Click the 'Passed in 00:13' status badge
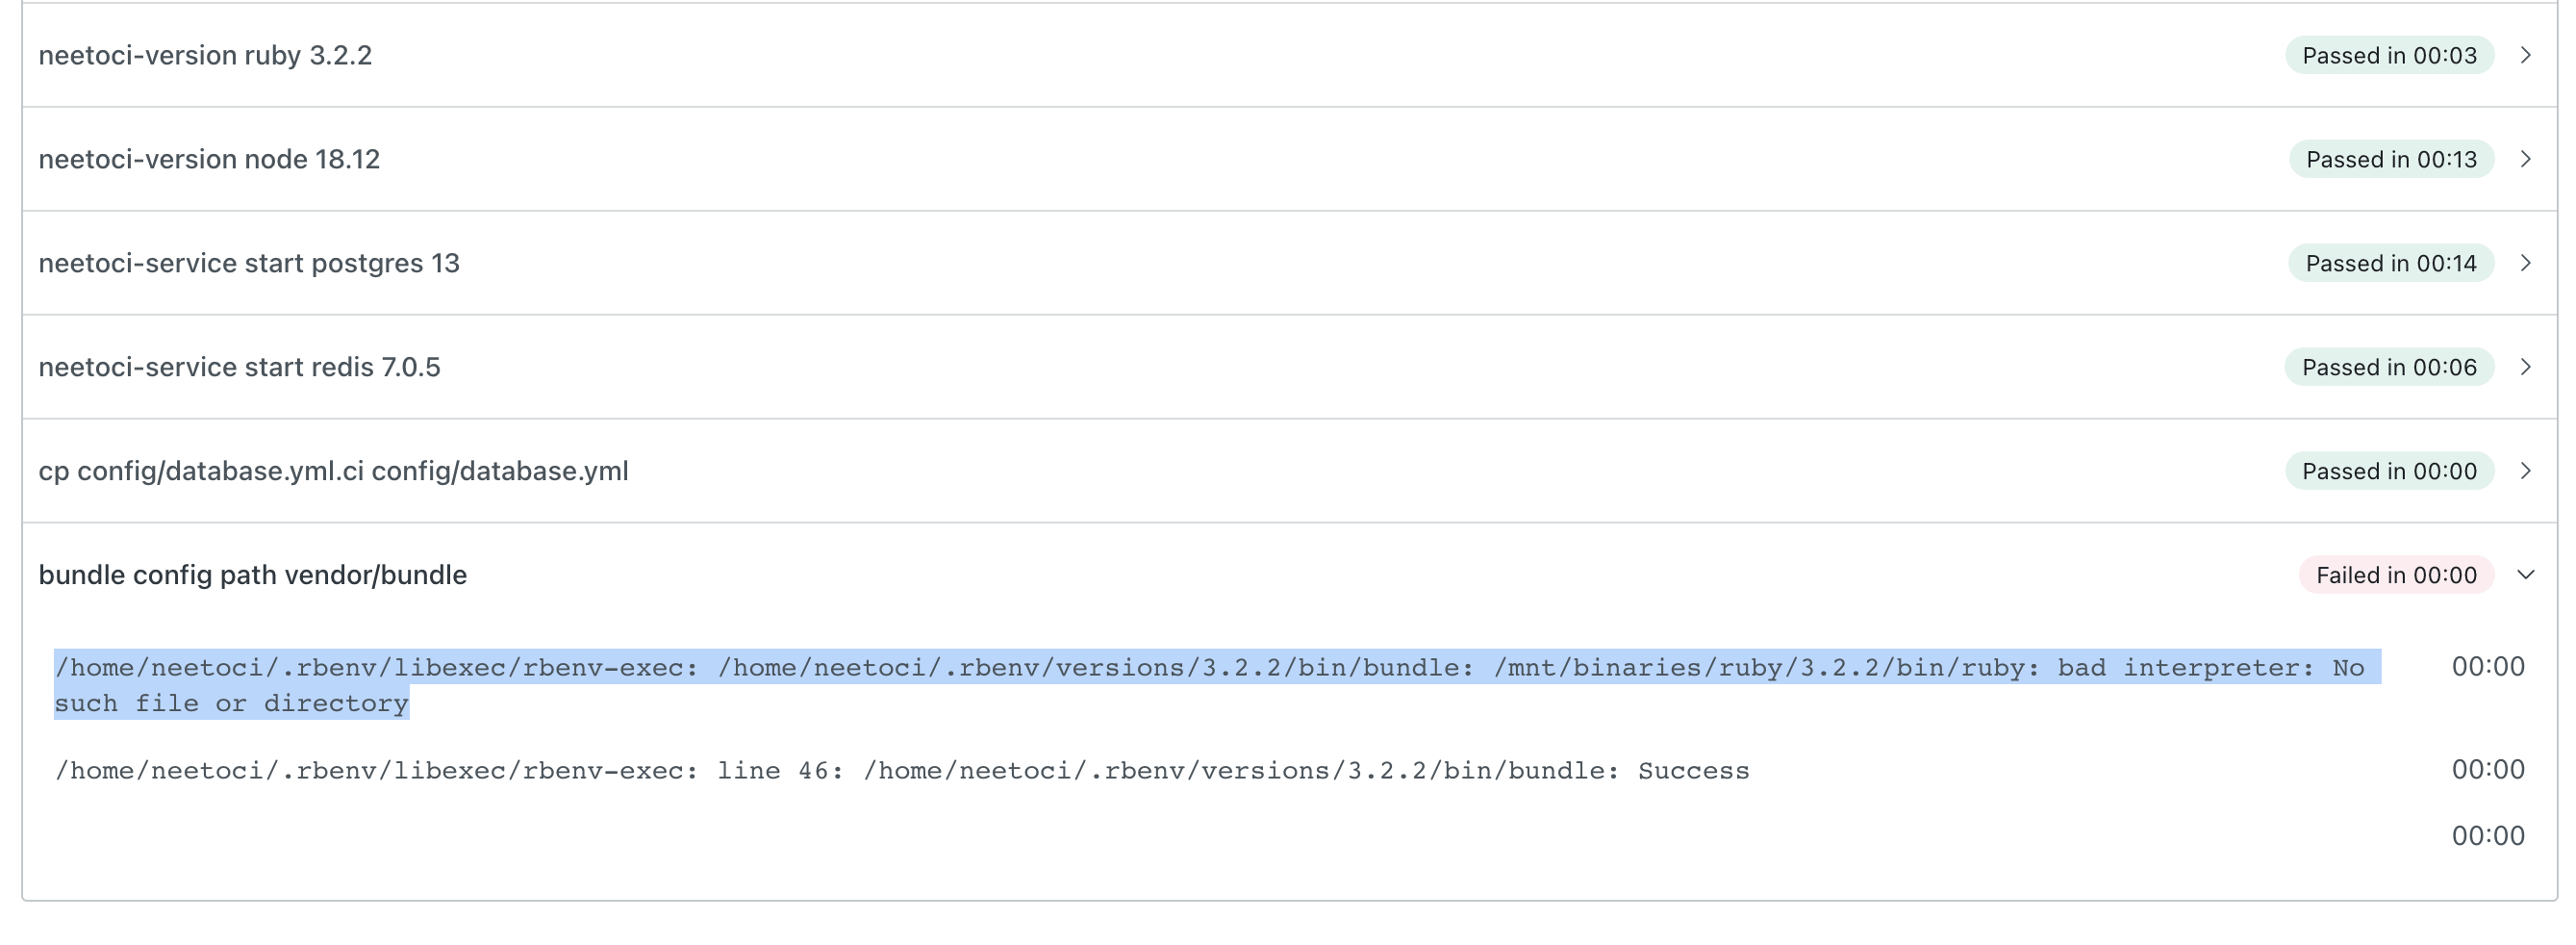The height and width of the screenshot is (945, 2576). (x=2390, y=159)
